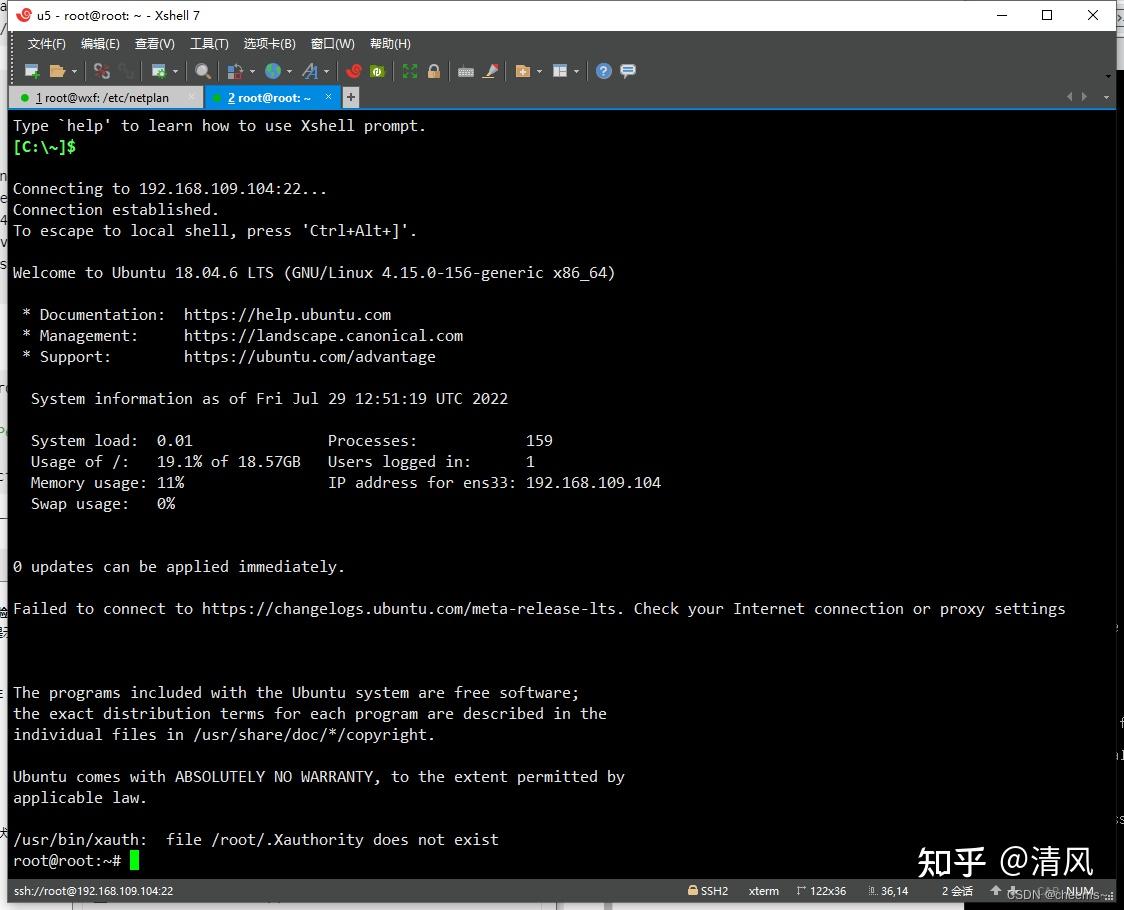Viewport: 1124px width, 910px height.
Task: Click the highlight marker icon
Action: (x=490, y=71)
